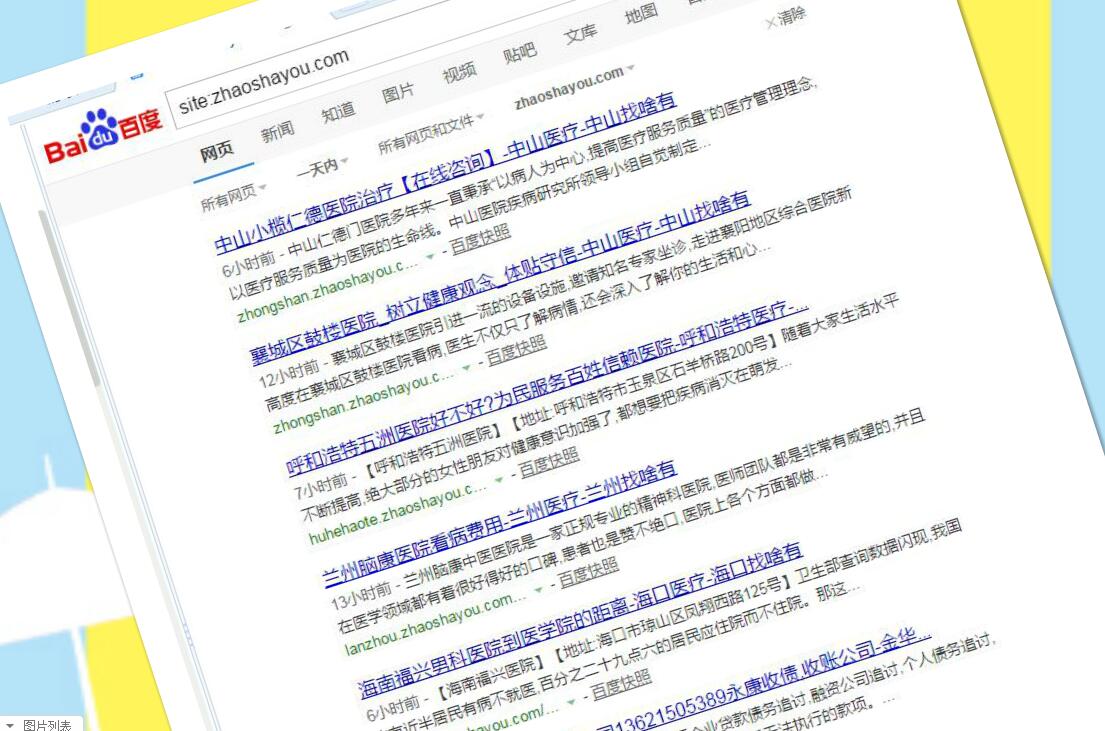Viewport: 1105px width, 731px height.
Task: Click the 清除 filter reset button
Action: click(786, 18)
